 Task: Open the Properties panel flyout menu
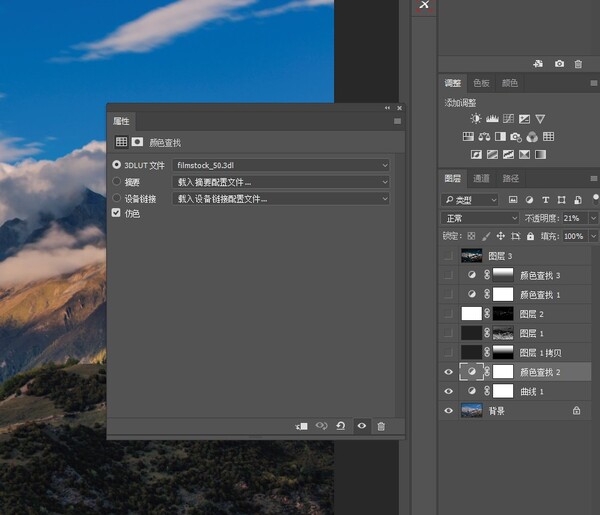pos(397,121)
